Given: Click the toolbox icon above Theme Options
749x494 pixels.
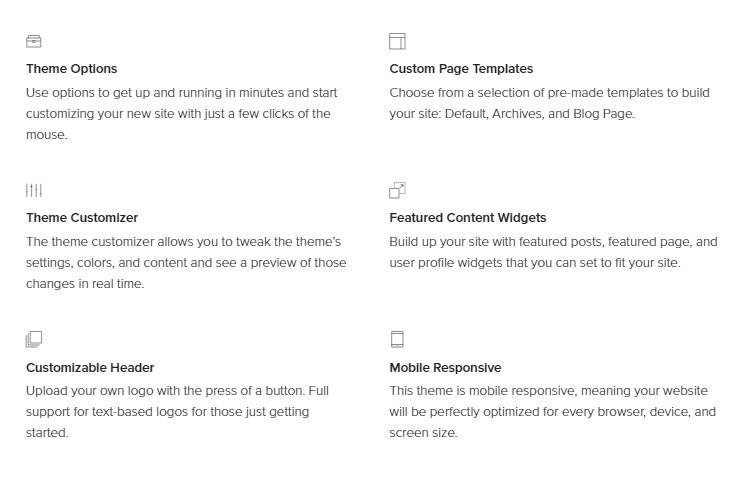Looking at the screenshot, I should pos(33,41).
